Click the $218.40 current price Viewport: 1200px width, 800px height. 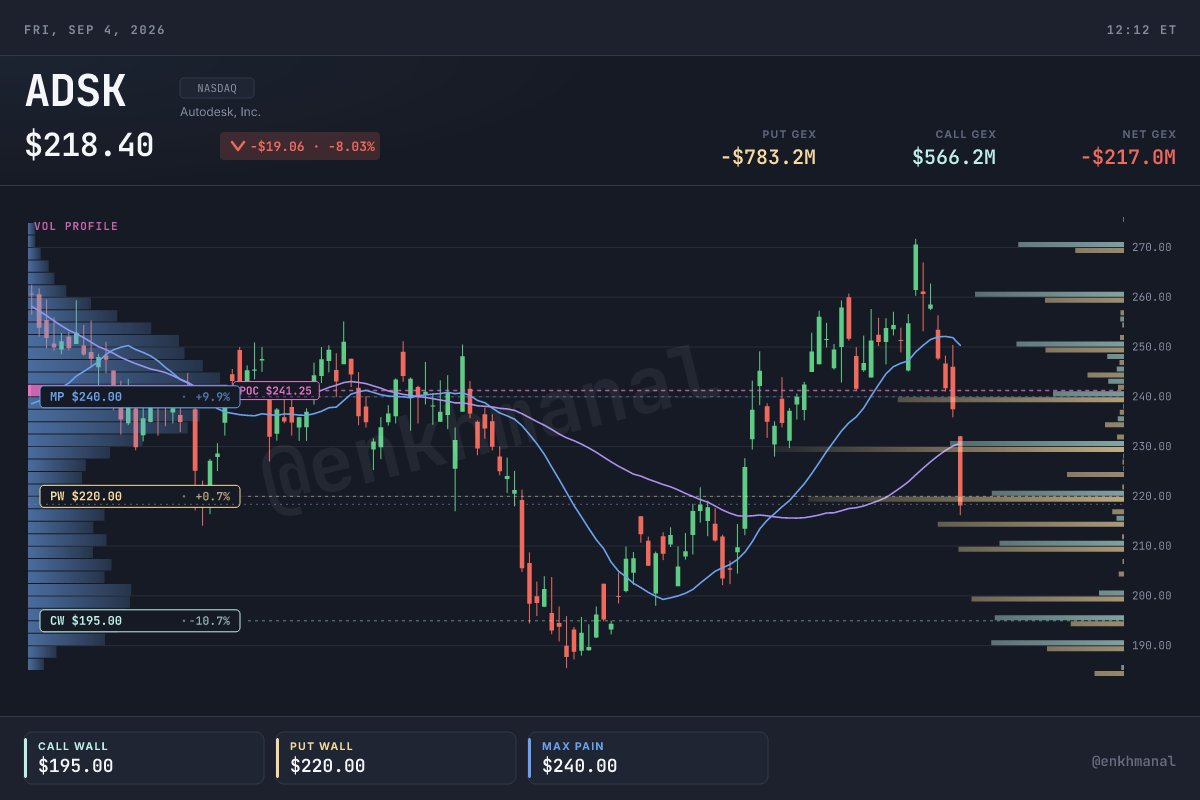90,146
